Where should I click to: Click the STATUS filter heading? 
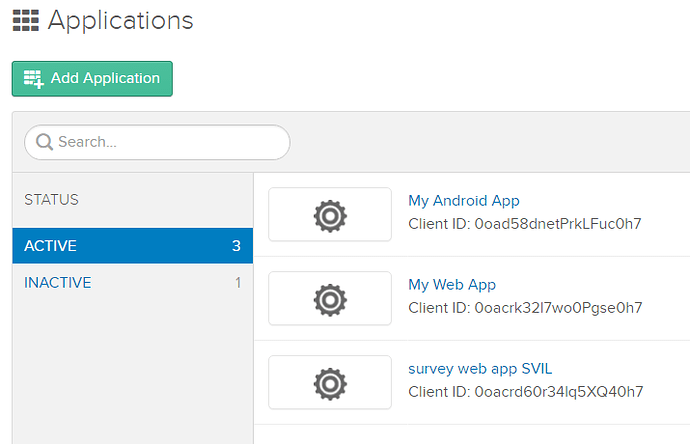(51, 200)
